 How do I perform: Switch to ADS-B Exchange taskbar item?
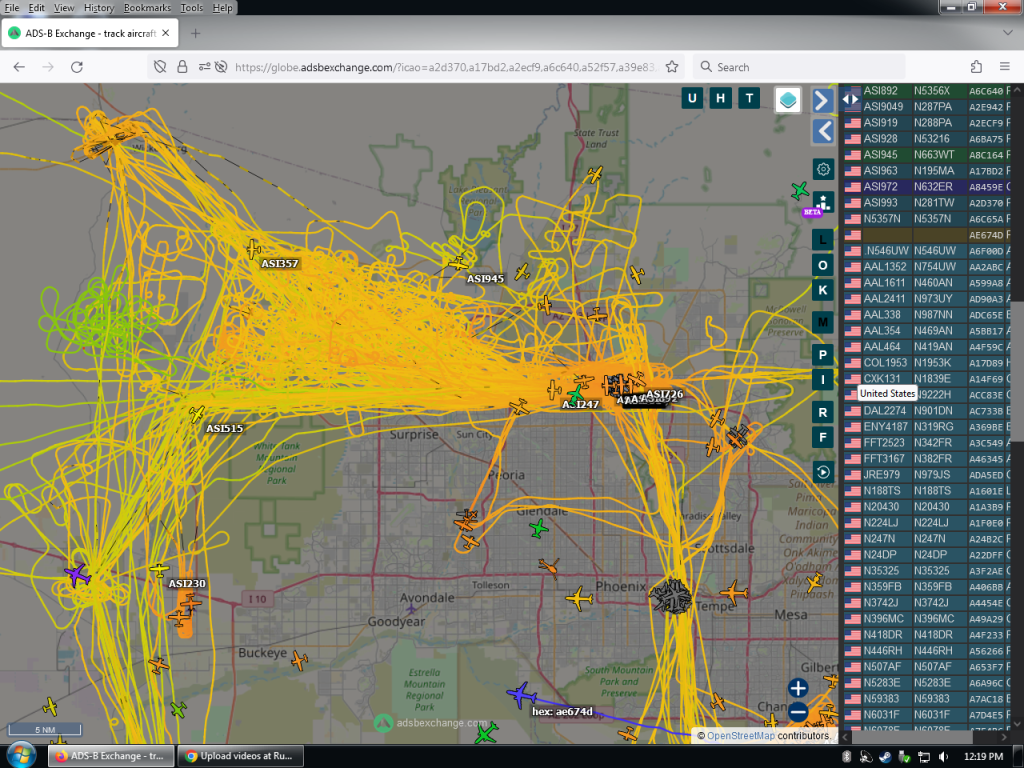coord(111,756)
